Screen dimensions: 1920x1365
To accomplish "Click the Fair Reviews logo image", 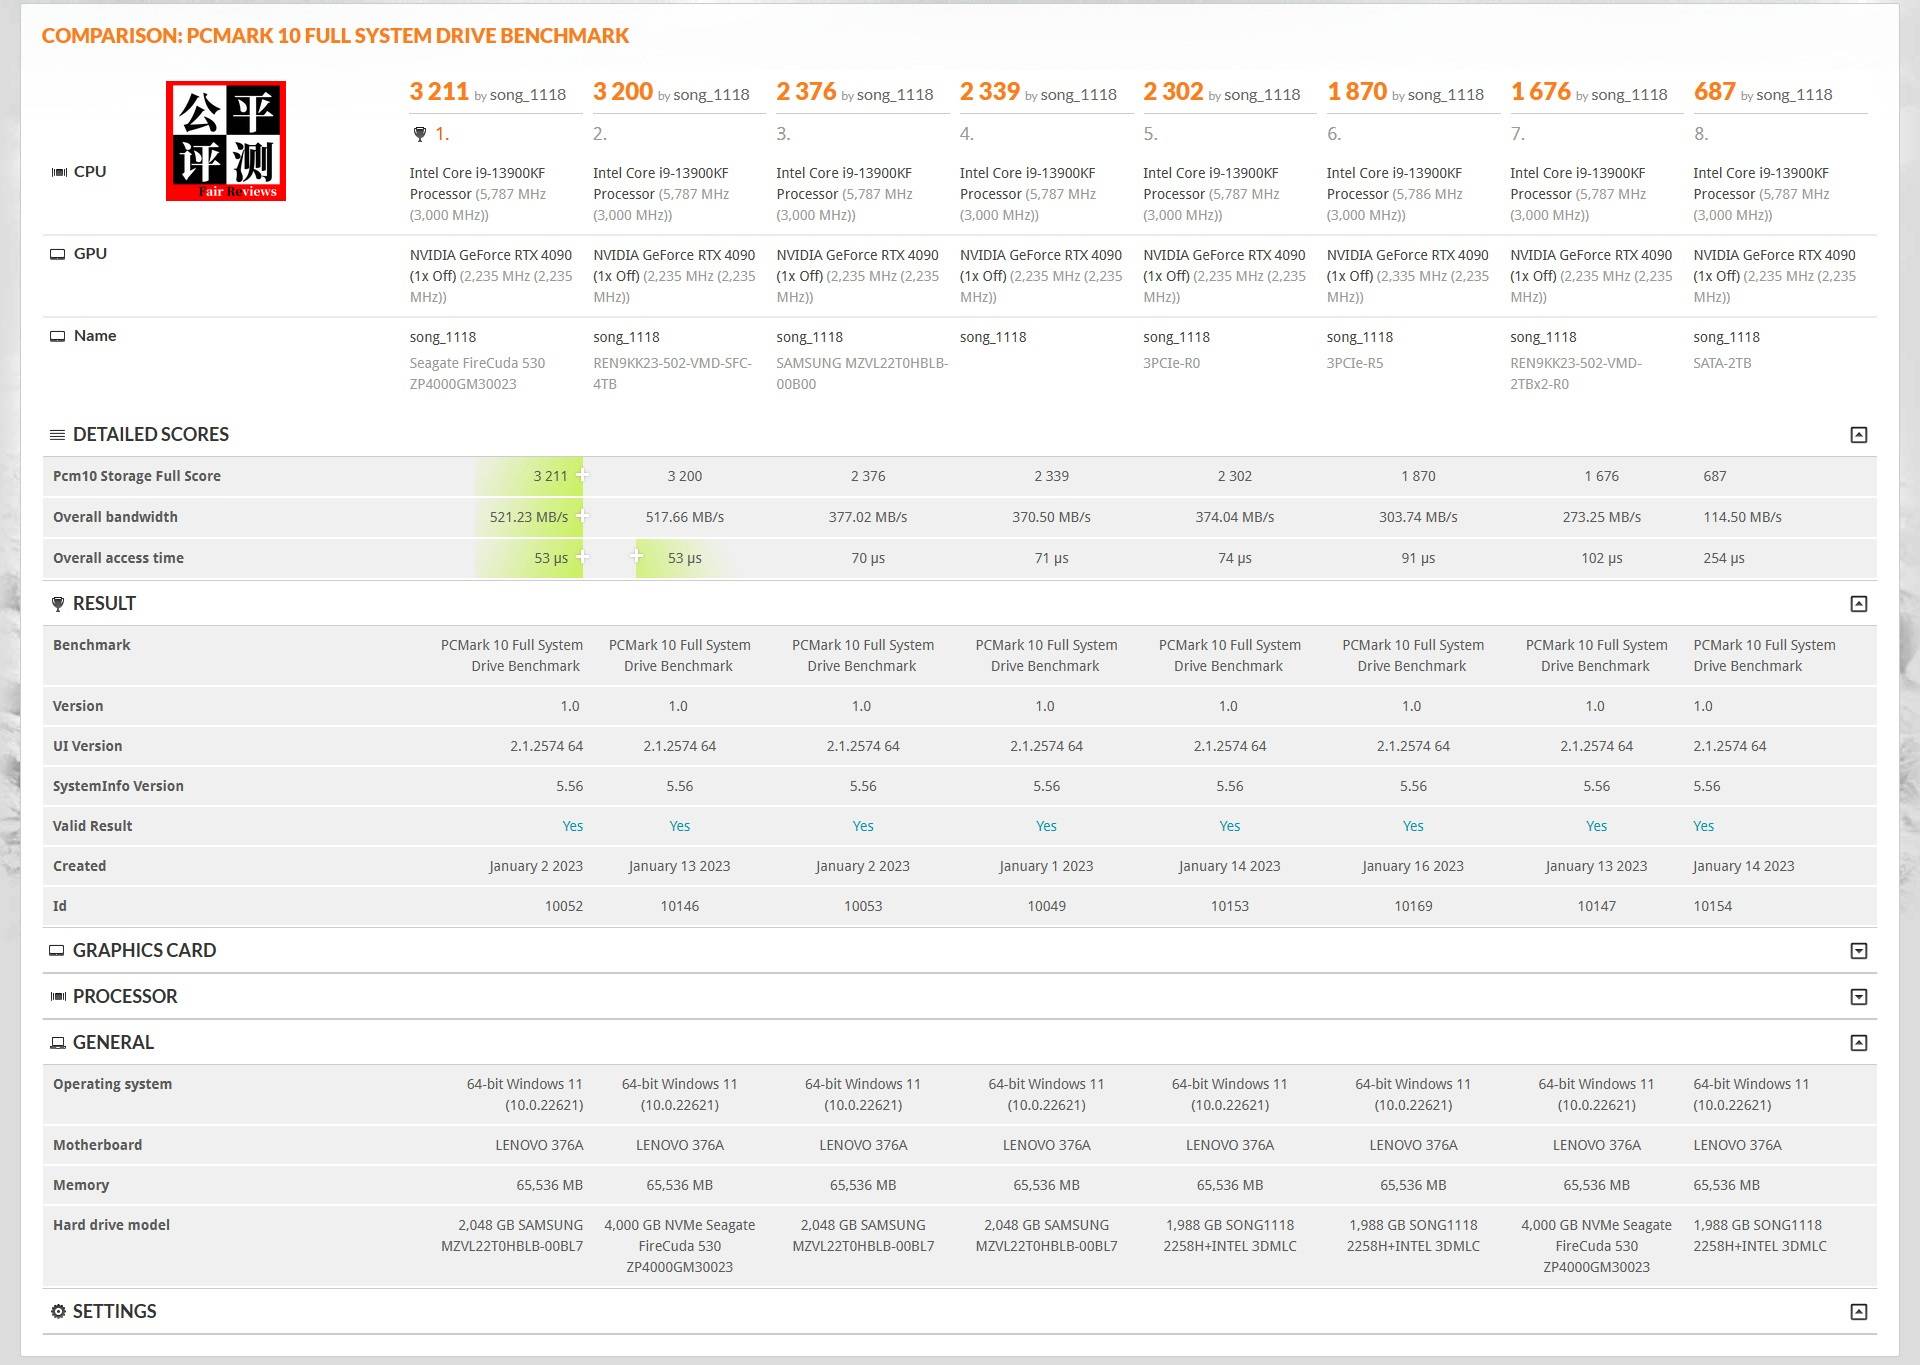I will pos(226,141).
